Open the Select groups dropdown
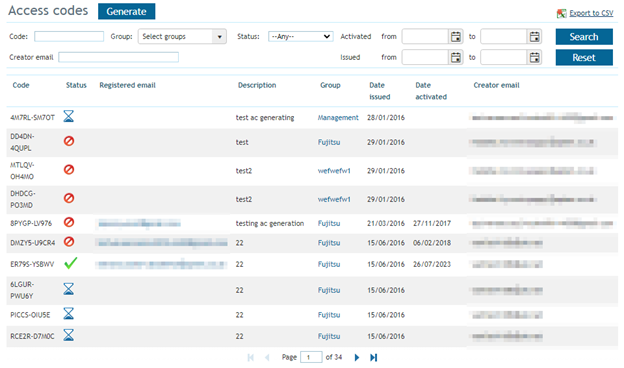The height and width of the screenshot is (368, 624). (x=182, y=37)
